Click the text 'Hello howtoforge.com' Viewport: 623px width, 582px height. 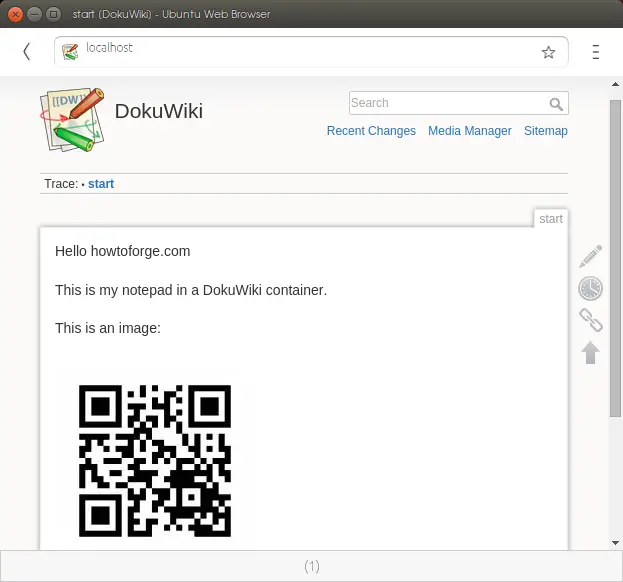tap(123, 251)
